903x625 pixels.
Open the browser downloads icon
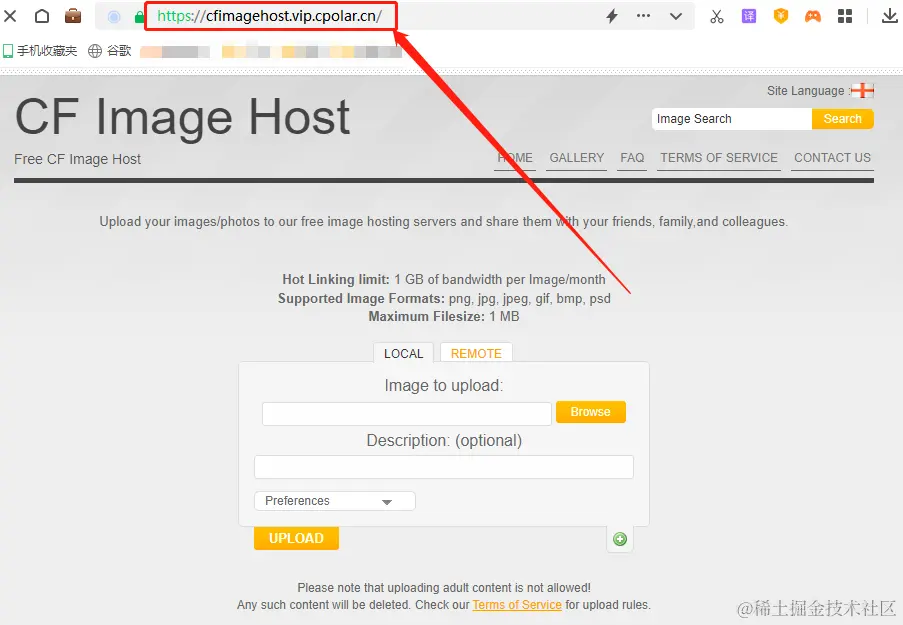[x=890, y=16]
